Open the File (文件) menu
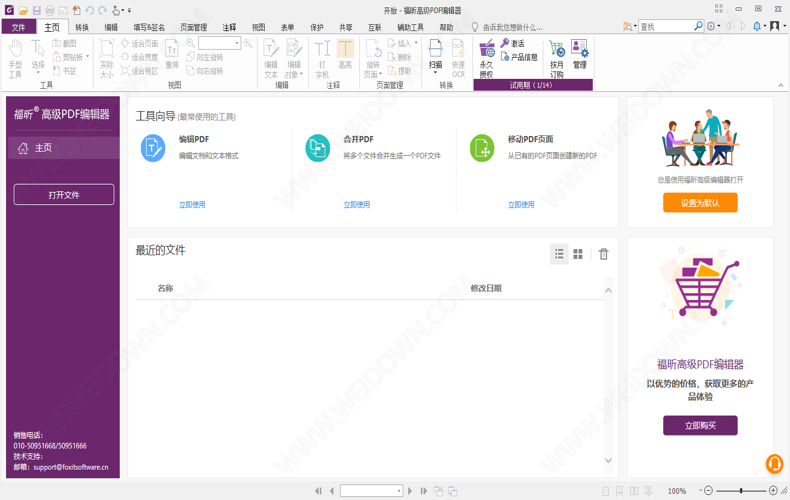Viewport: 790px width, 500px height. pos(19,27)
